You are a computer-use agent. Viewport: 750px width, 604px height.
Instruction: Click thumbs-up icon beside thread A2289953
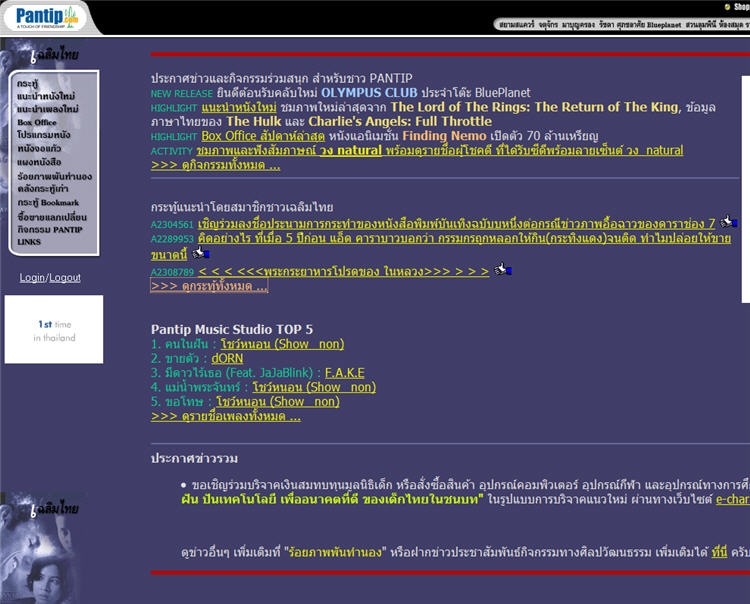(200, 253)
